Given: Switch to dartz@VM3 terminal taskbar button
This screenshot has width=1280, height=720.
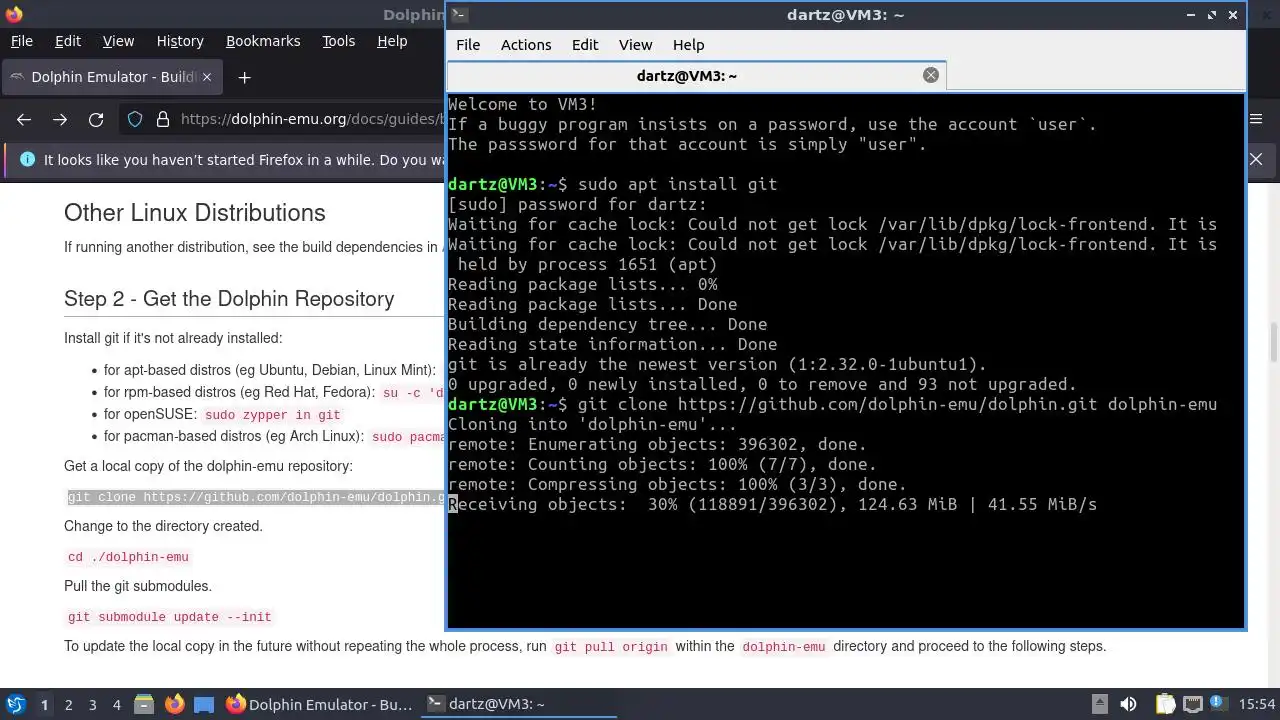Looking at the screenshot, I should (519, 704).
